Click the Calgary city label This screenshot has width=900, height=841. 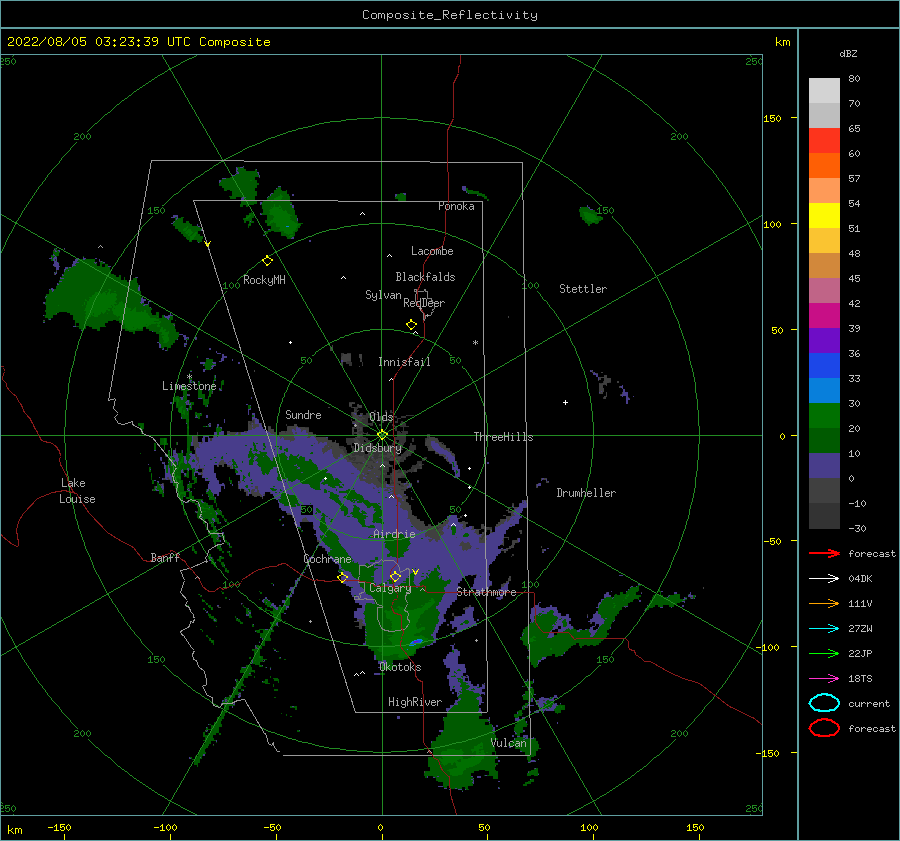[x=390, y=588]
